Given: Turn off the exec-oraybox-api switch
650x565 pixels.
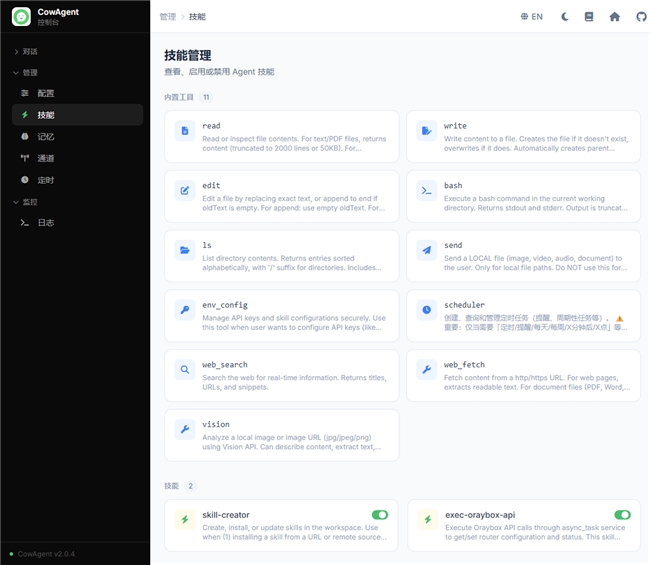Looking at the screenshot, I should click(x=622, y=515).
